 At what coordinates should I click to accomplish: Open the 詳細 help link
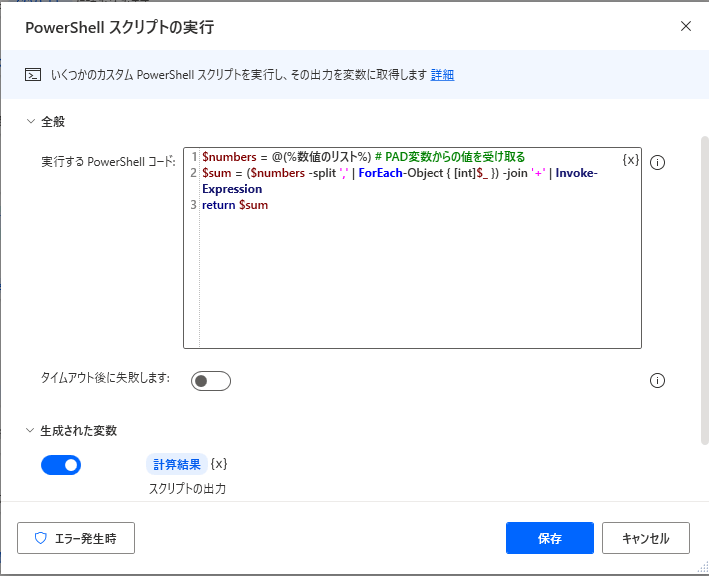coord(442,75)
